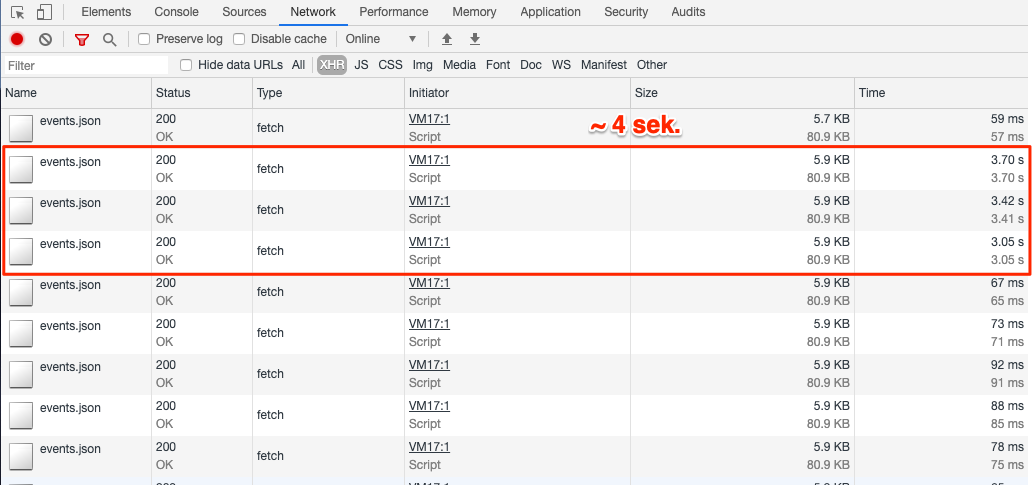Viewport: 1032px width, 485px height.
Task: Toggle the device toolbar icon
Action: coord(44,12)
